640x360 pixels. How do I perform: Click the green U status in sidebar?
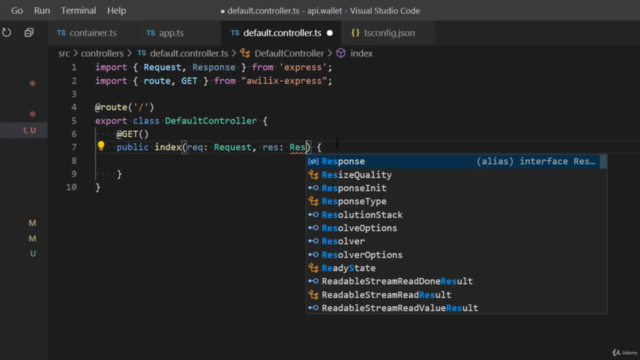[x=33, y=253]
